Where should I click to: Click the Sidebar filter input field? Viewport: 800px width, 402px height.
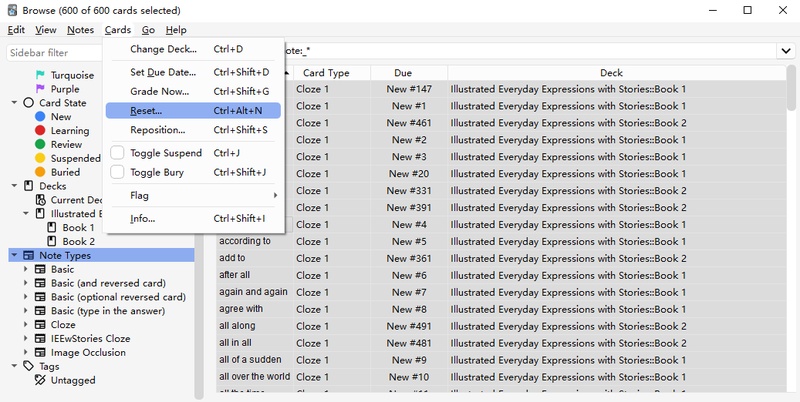tap(55, 53)
